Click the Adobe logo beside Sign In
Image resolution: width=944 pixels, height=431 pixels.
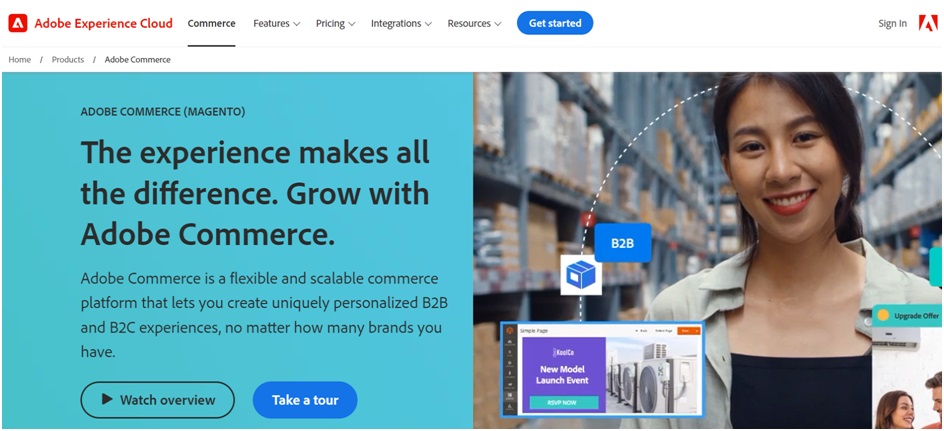[x=928, y=23]
